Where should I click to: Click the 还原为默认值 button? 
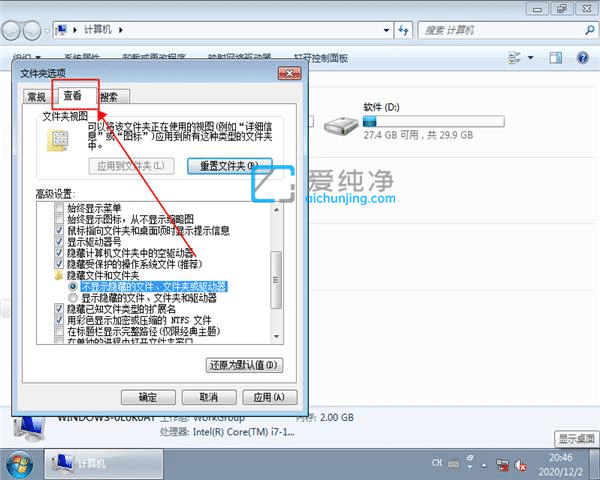point(244,365)
